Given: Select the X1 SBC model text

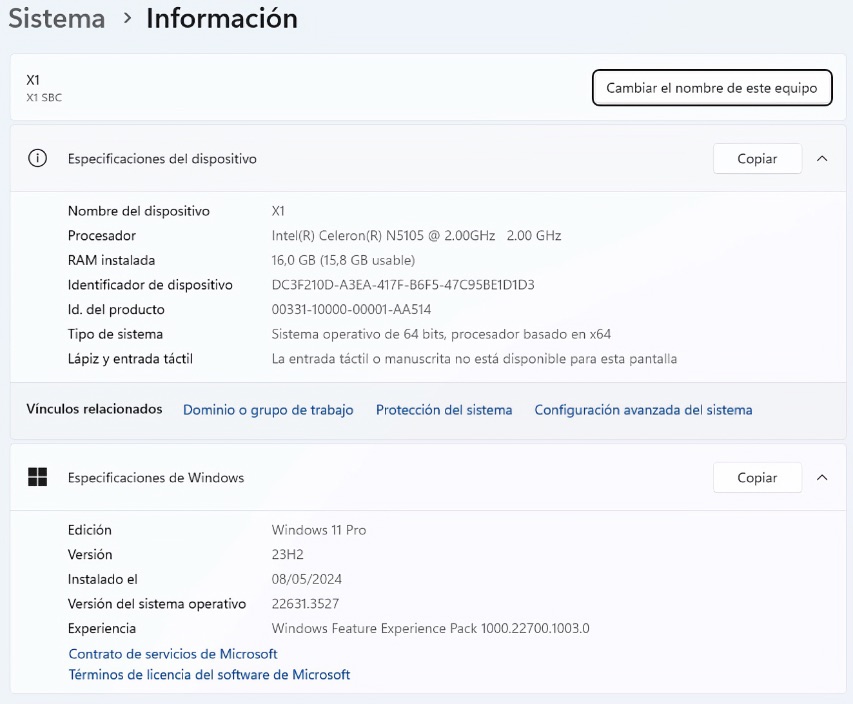Looking at the screenshot, I should point(44,97).
